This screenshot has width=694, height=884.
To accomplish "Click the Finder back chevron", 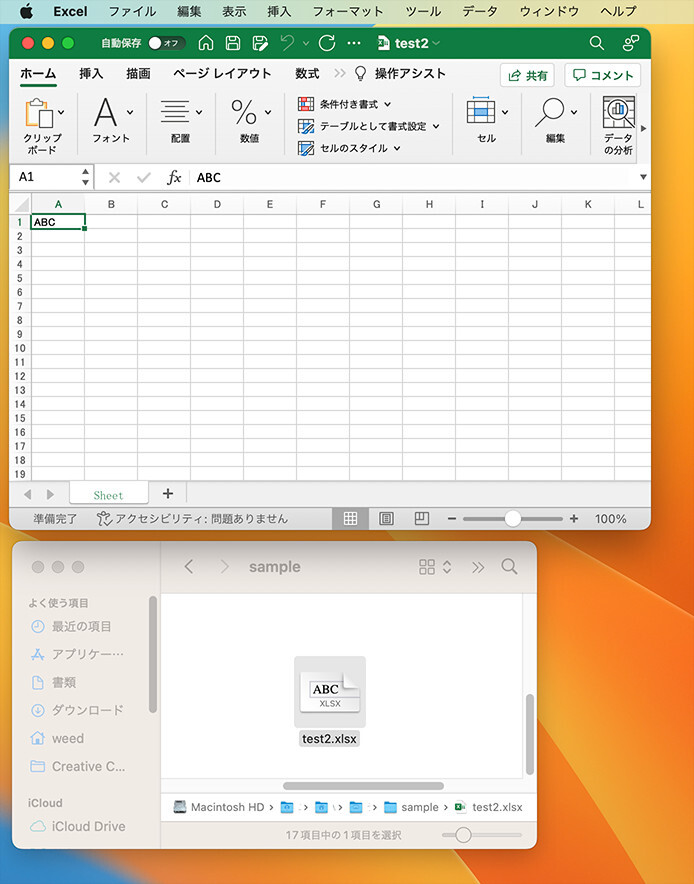I will pyautogui.click(x=189, y=567).
